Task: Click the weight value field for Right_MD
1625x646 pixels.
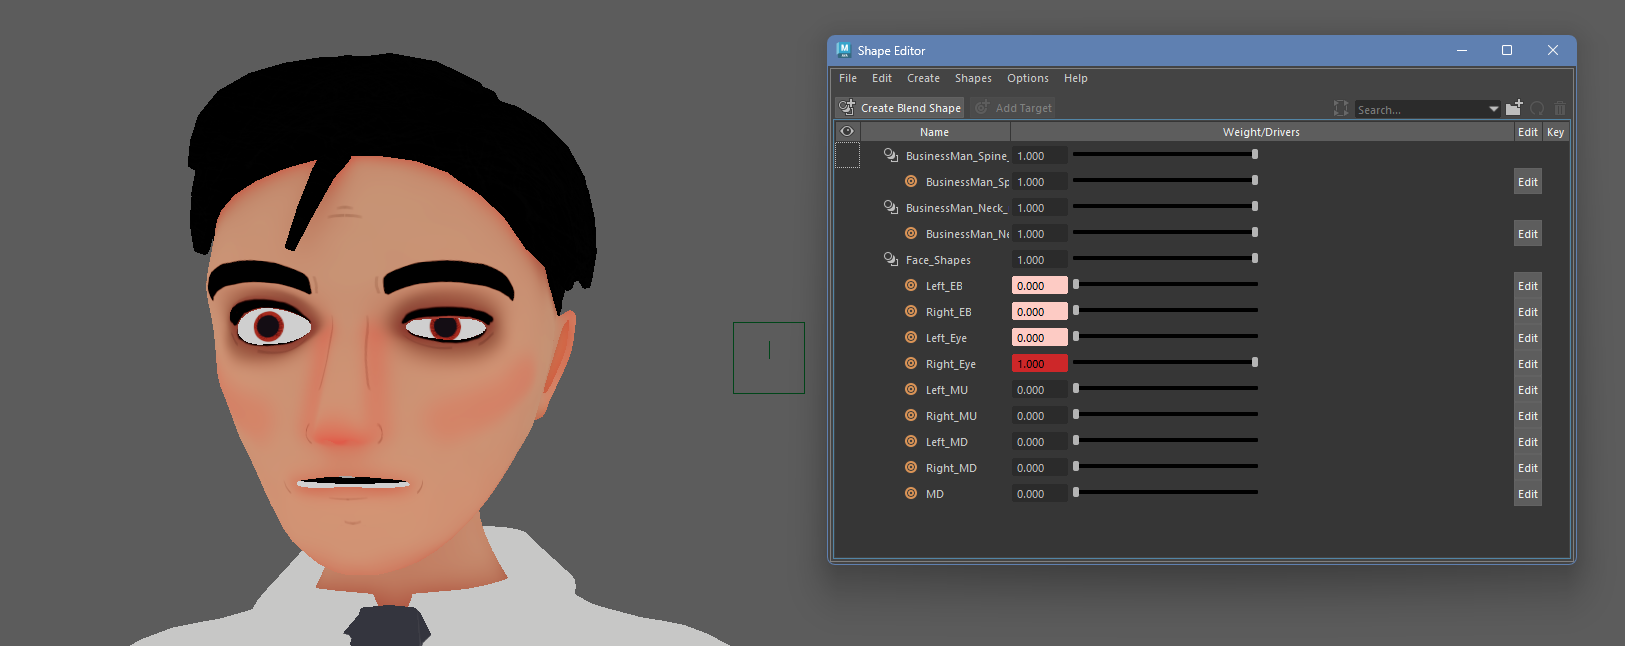Action: [x=1040, y=468]
